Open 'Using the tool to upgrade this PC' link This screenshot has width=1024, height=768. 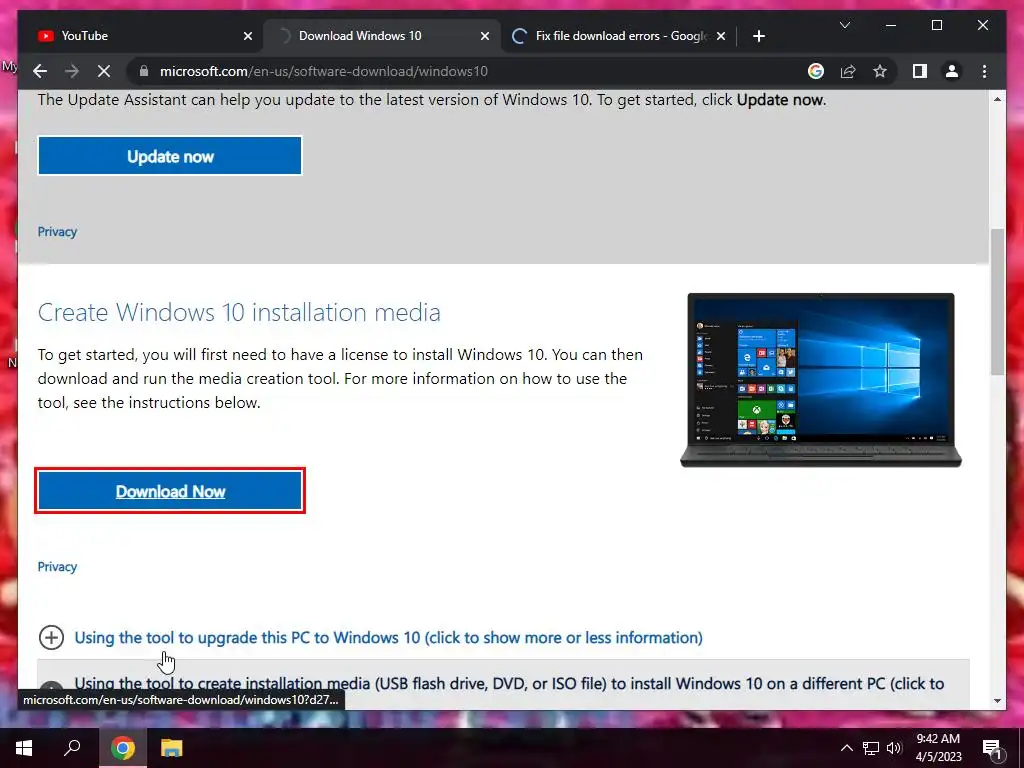[x=389, y=637]
